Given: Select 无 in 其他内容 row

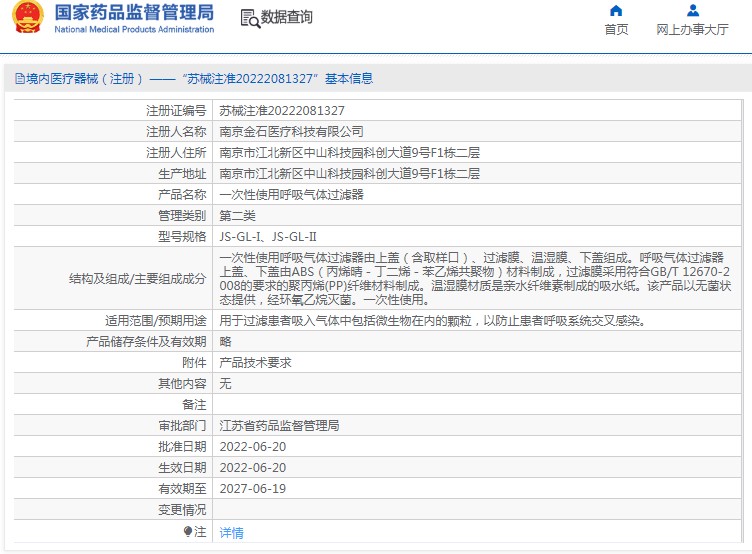Looking at the screenshot, I should coord(225,384).
